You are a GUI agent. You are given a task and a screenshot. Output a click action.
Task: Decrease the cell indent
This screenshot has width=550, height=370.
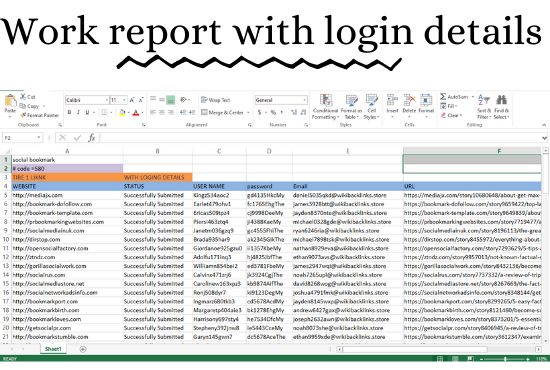click(x=183, y=112)
